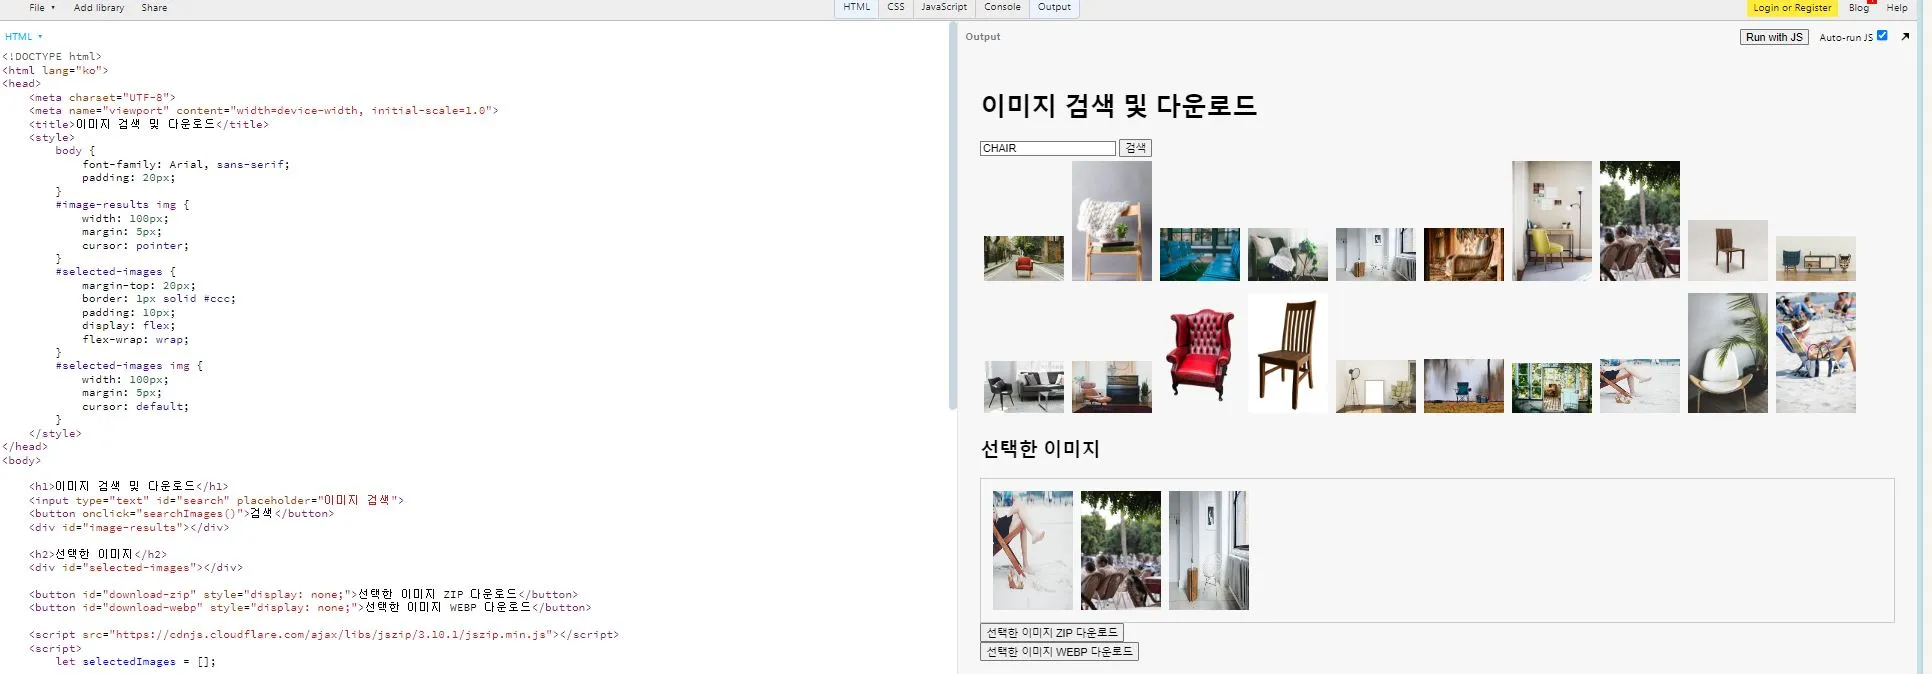Screen dimensions: 1932x674
Task: Open the Add library menu
Action: tap(99, 8)
